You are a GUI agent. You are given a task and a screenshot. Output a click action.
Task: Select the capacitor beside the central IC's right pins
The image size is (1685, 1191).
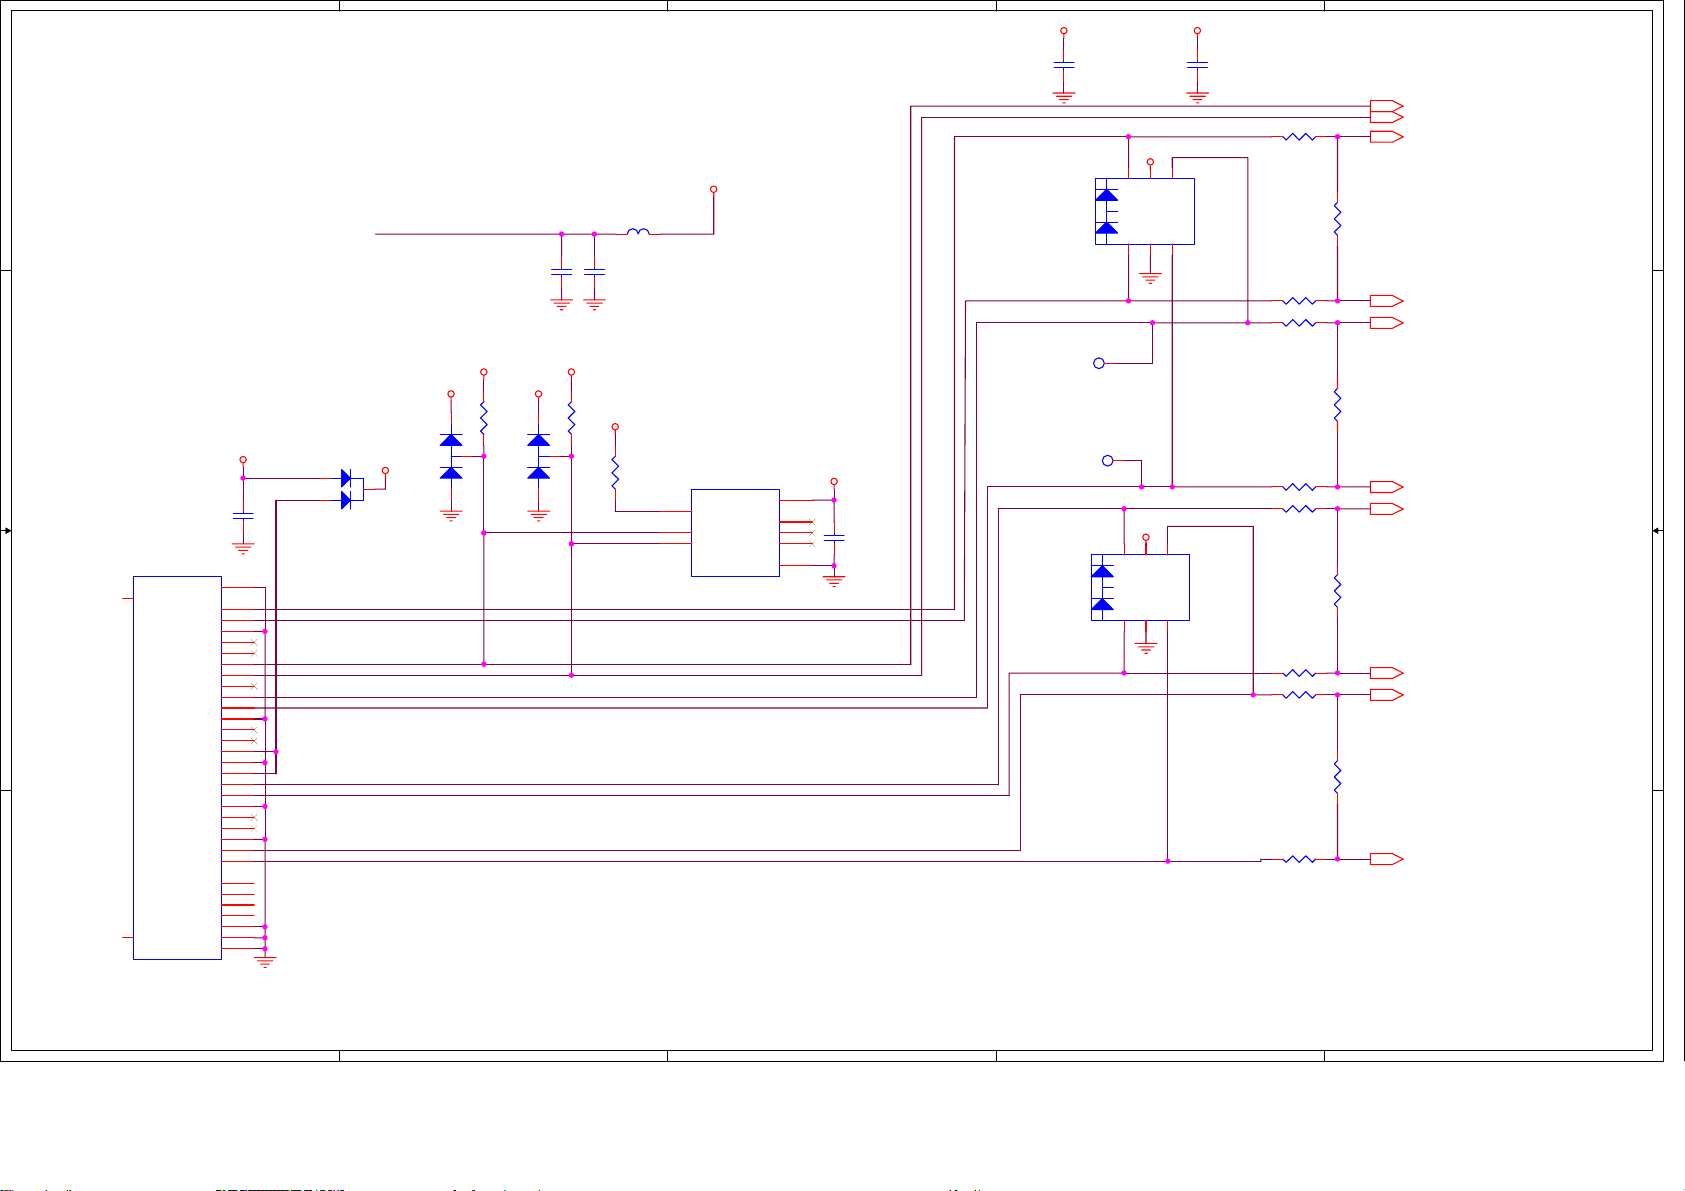pyautogui.click(x=834, y=538)
